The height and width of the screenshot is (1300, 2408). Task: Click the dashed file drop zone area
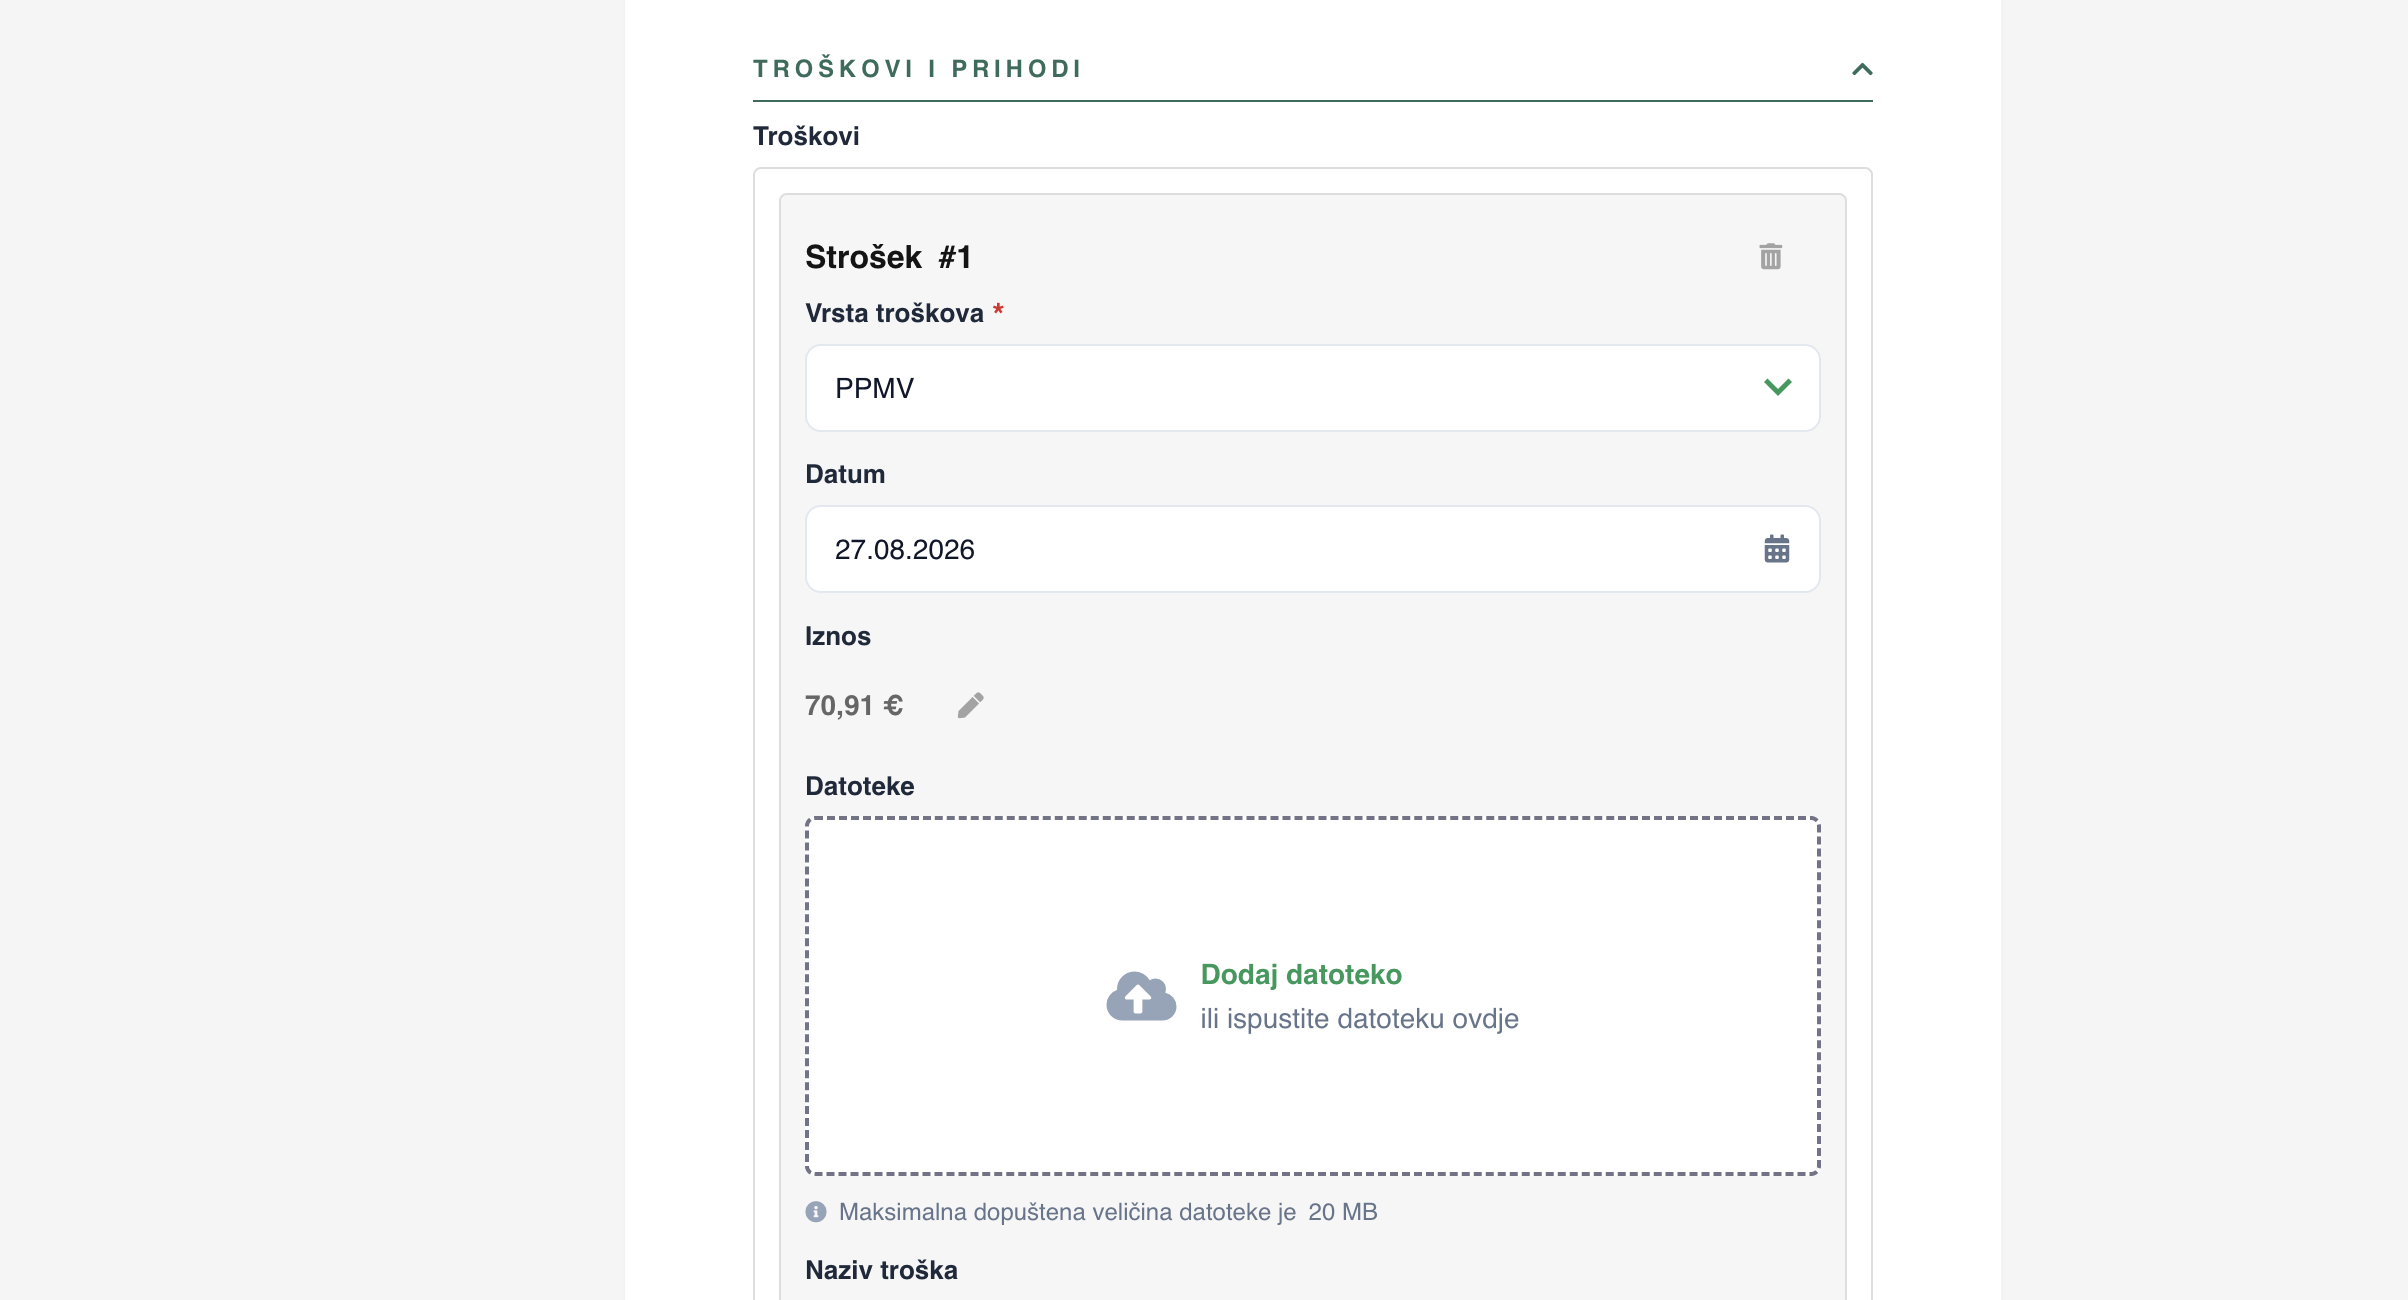tap(1312, 996)
